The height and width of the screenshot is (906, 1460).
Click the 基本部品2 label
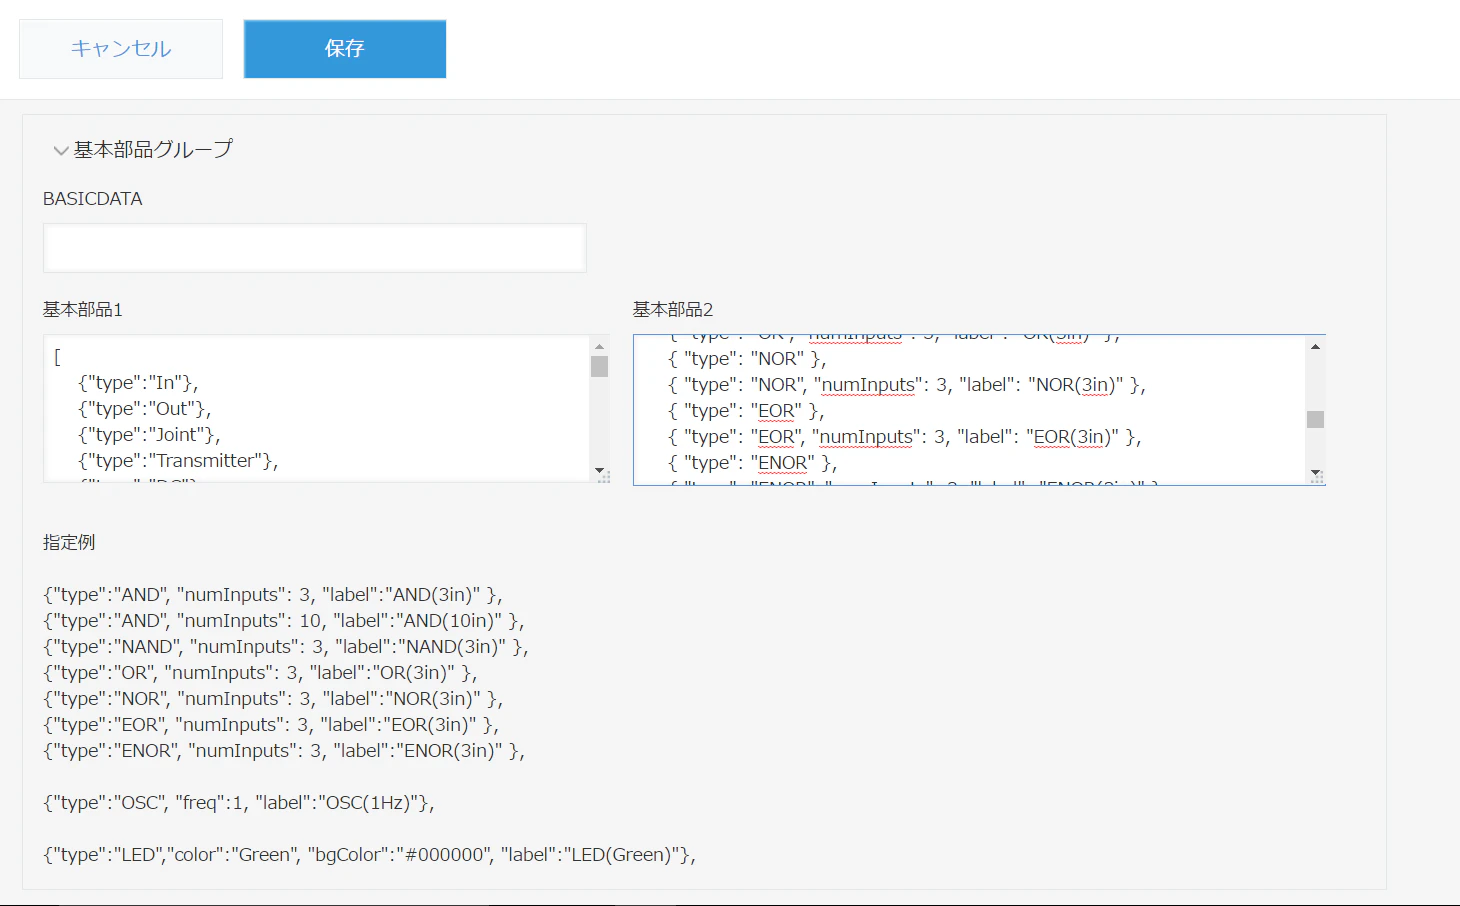673,310
